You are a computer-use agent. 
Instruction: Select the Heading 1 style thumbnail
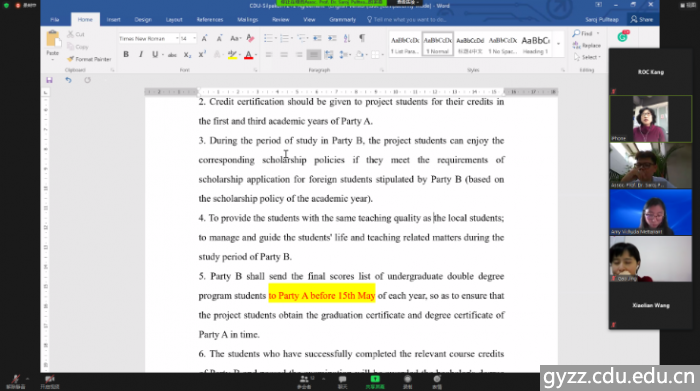[x=535, y=44]
